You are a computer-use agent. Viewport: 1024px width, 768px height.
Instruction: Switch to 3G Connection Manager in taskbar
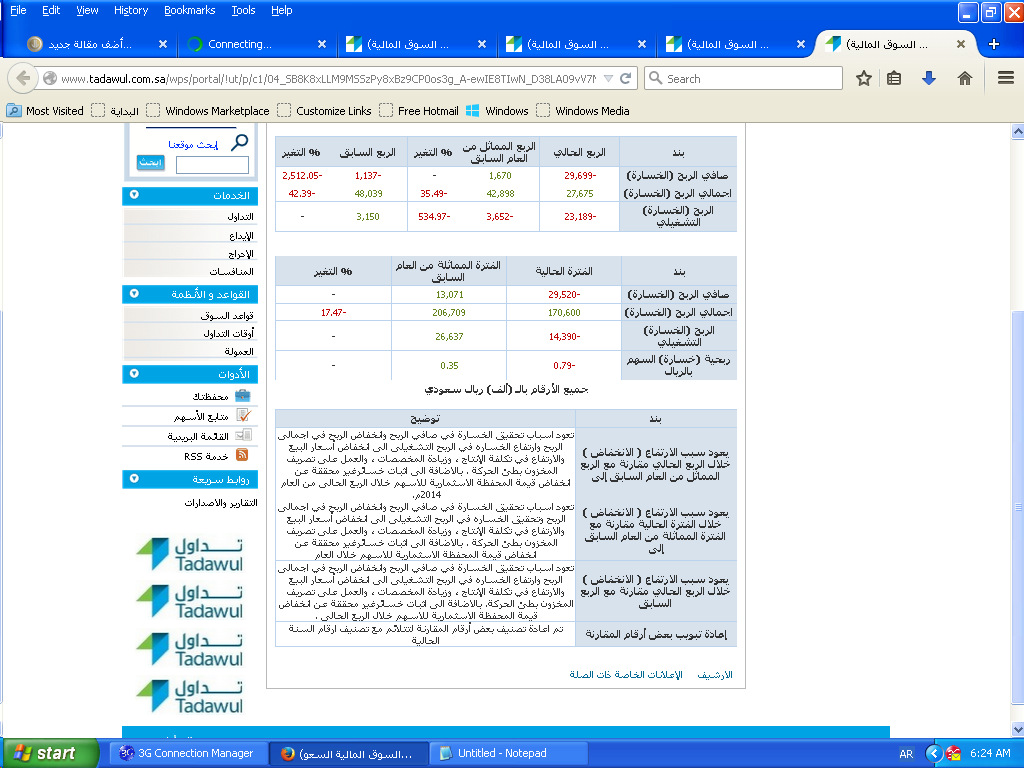187,753
